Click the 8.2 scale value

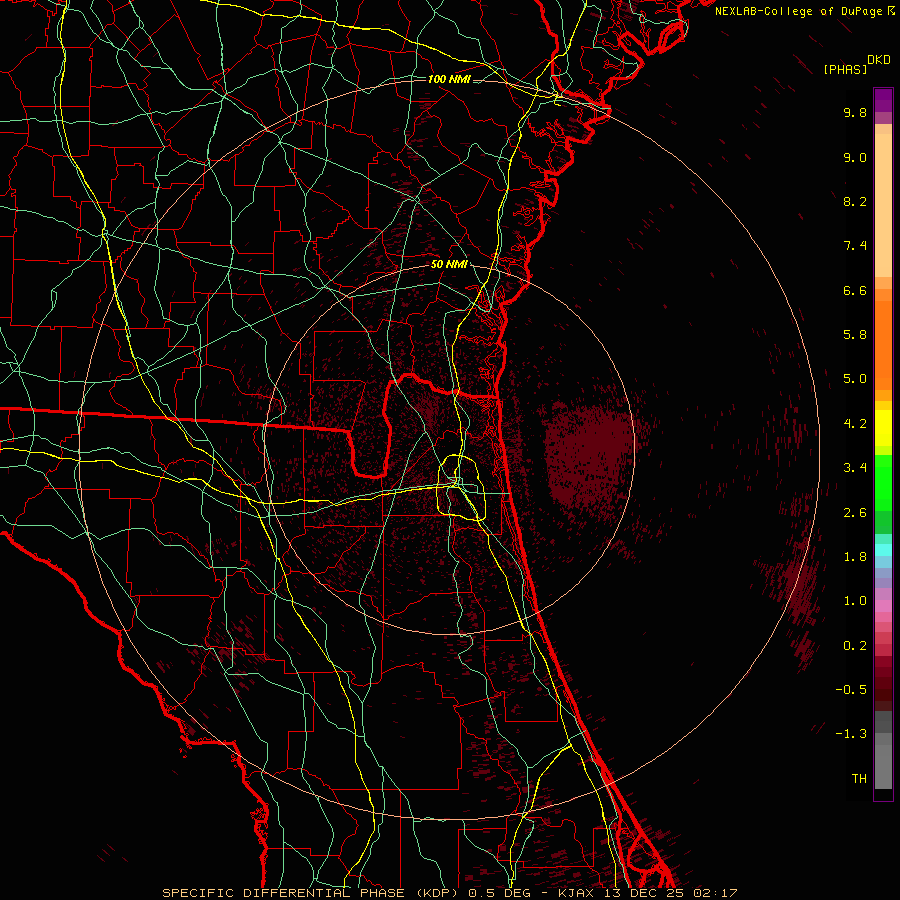pyautogui.click(x=855, y=201)
